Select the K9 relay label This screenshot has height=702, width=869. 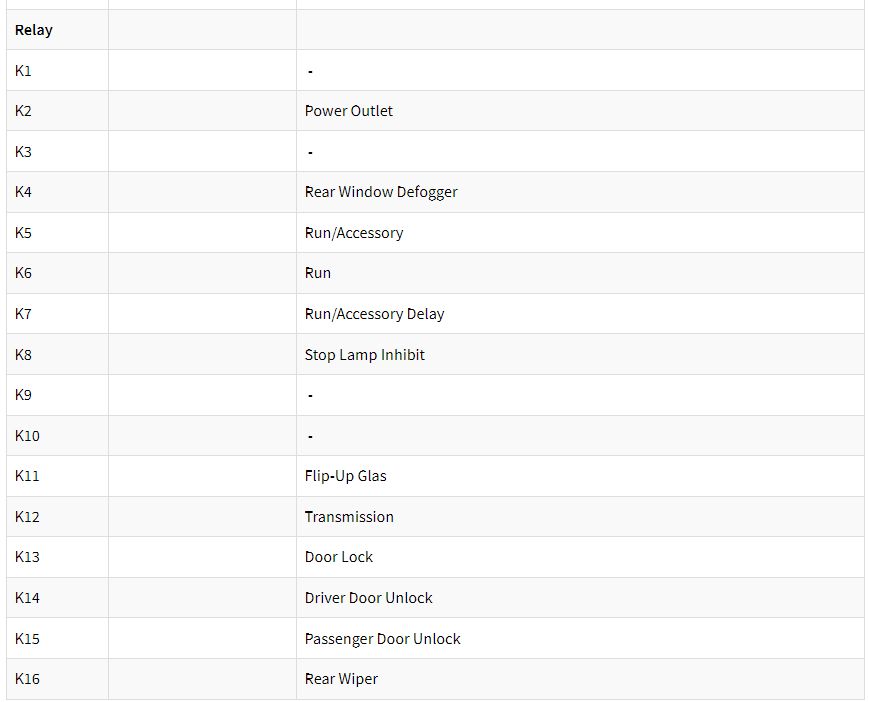coord(23,395)
